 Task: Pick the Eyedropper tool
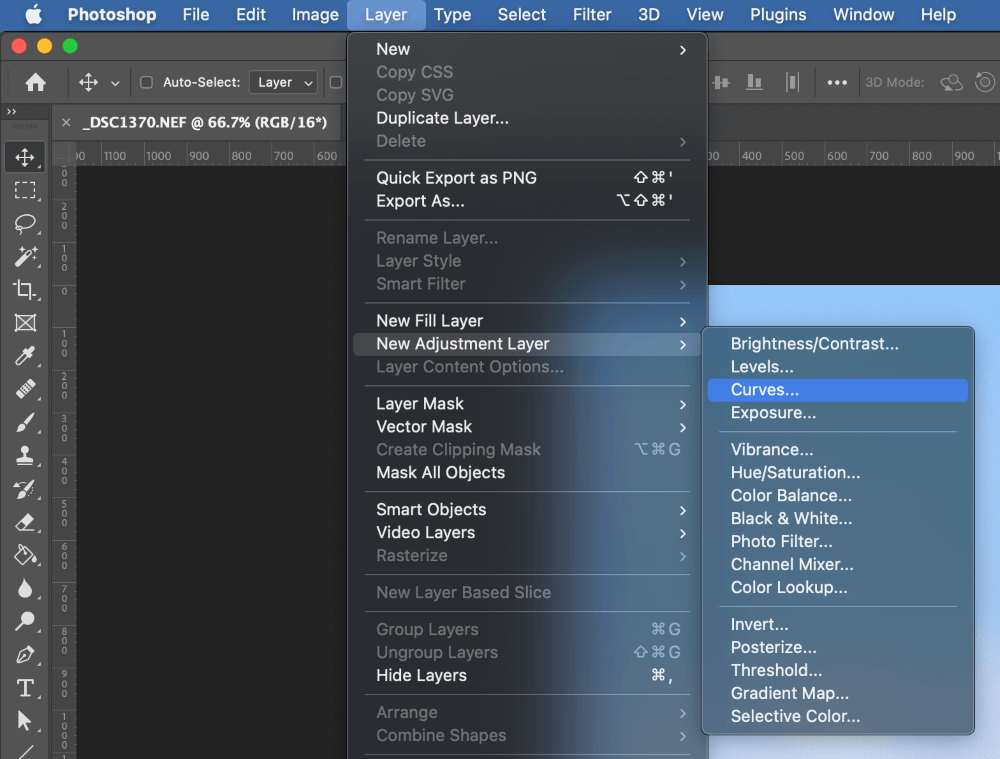[25, 356]
